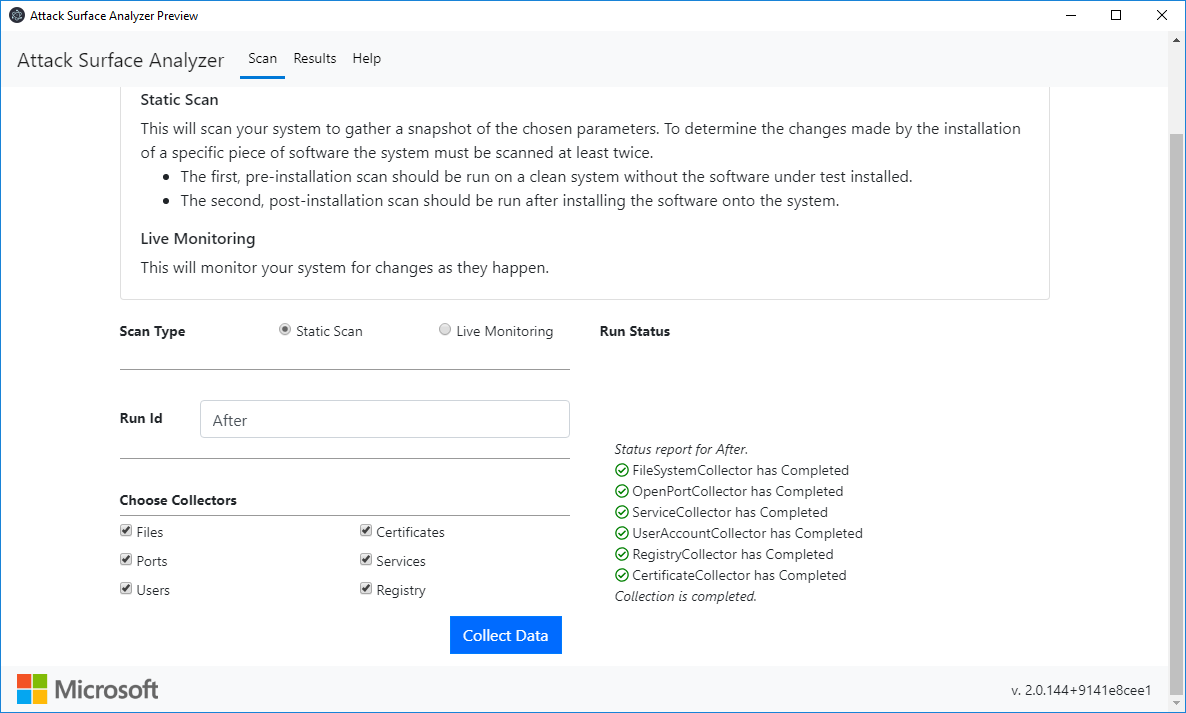Click the 'FileSystemCollector has Completed' status line

[740, 470]
